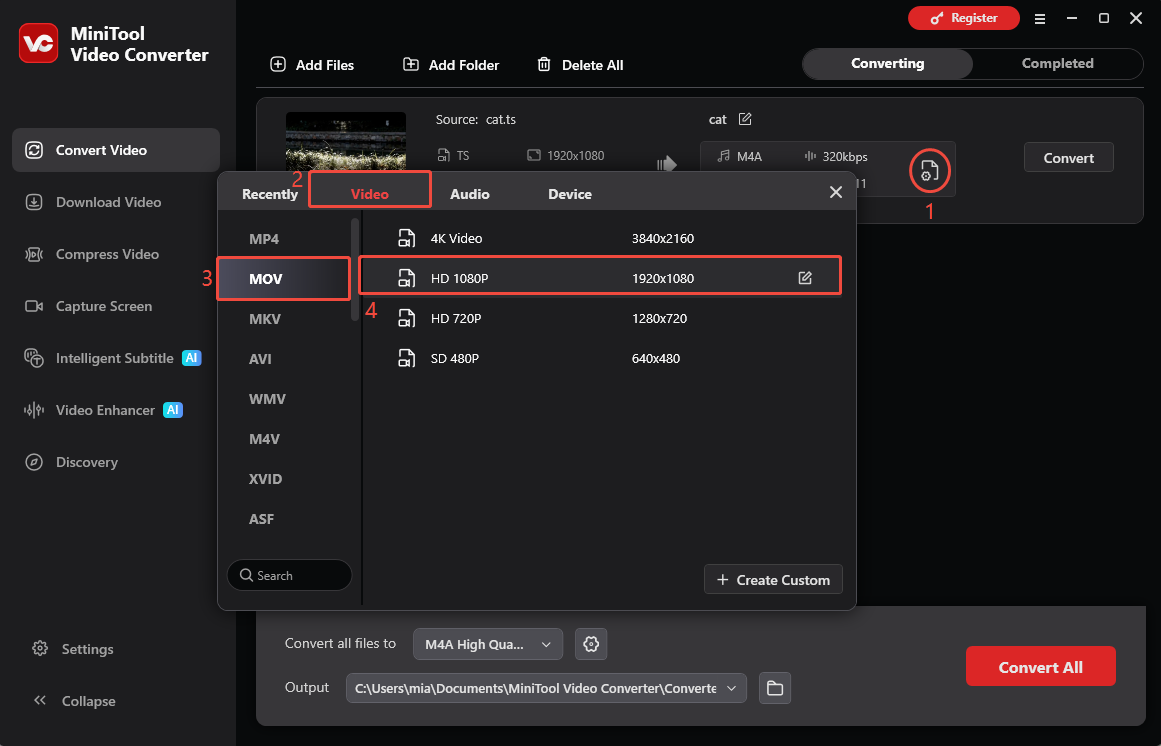Open the Completed tab
Viewport: 1161px width, 746px height.
1057,64
